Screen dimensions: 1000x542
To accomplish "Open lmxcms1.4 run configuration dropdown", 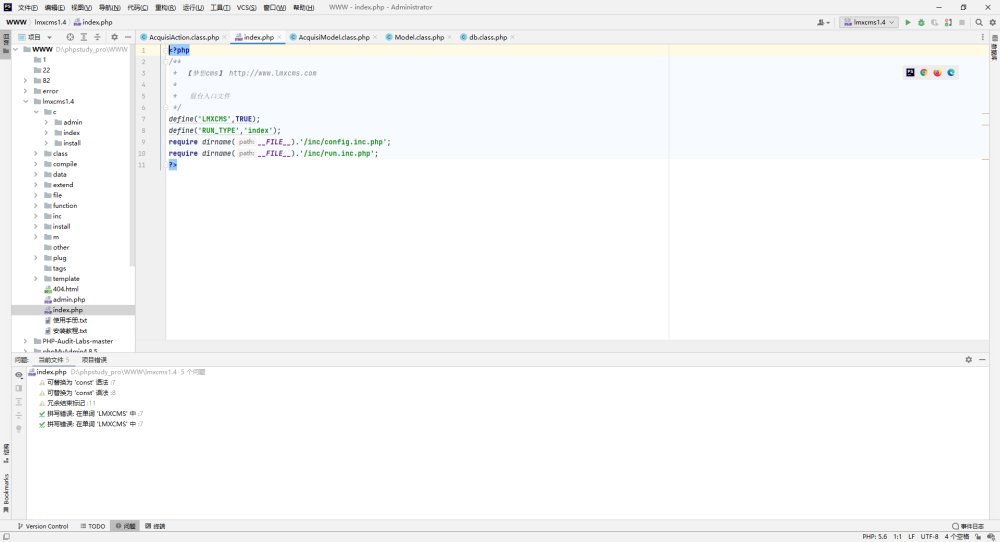I will tap(869, 22).
